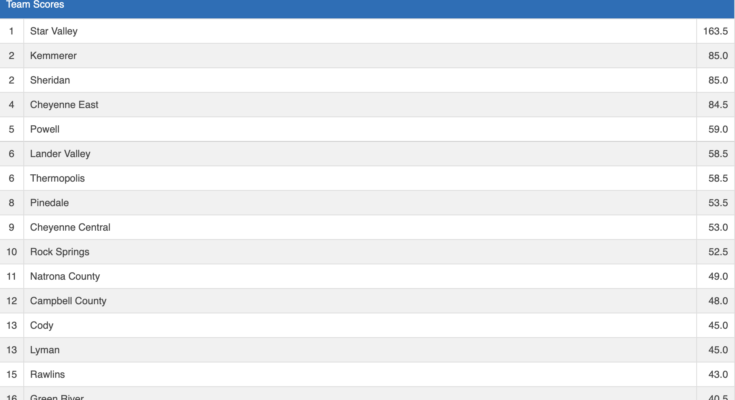The image size is (735, 400).
Task: Select Powell's 59.0 score value
Action: (717, 129)
